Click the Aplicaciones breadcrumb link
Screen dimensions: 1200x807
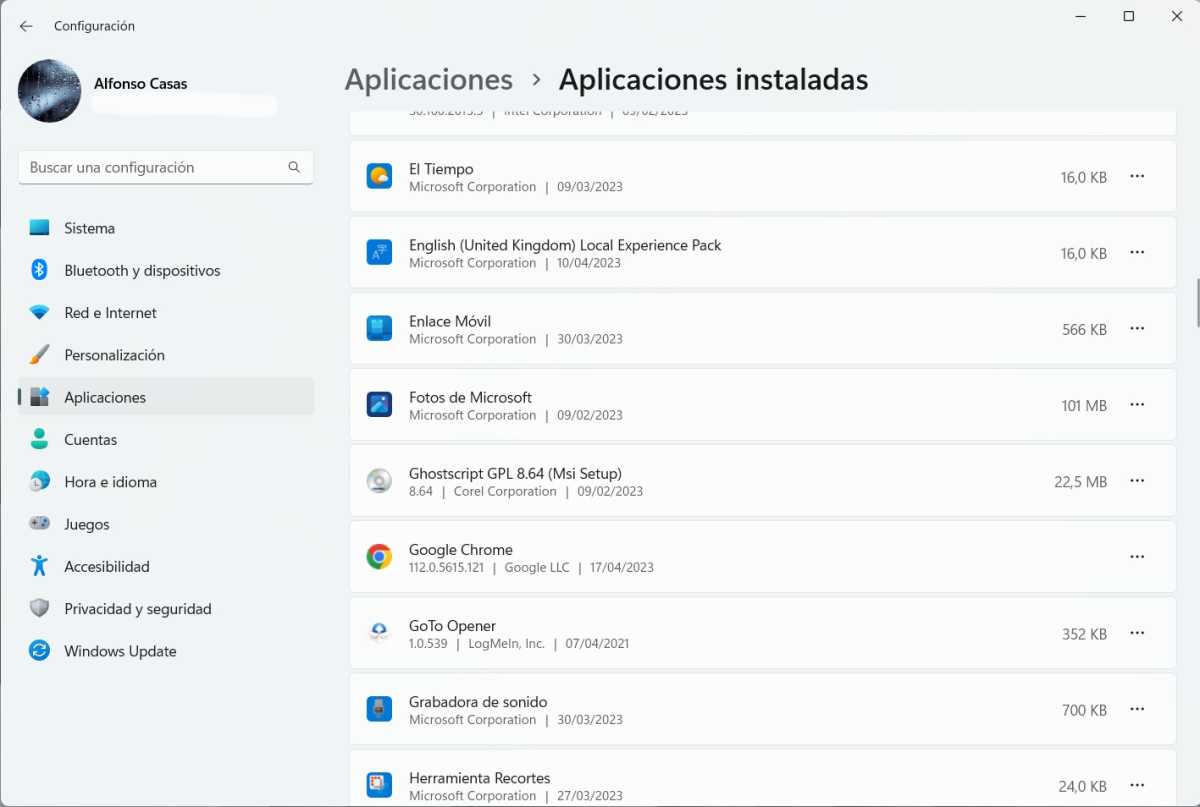pyautogui.click(x=429, y=80)
